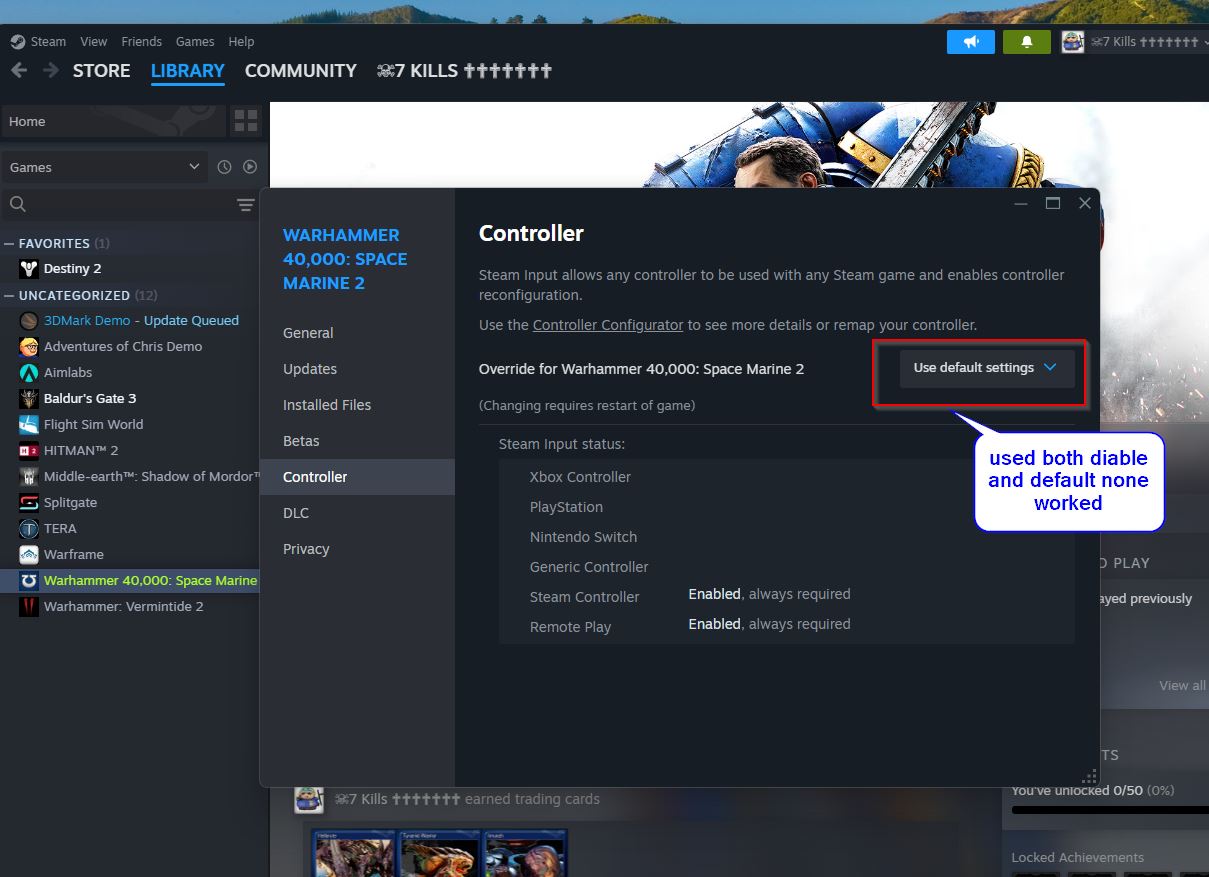Click the Steam logo icon in menu bar
This screenshot has width=1209, height=877.
point(17,41)
